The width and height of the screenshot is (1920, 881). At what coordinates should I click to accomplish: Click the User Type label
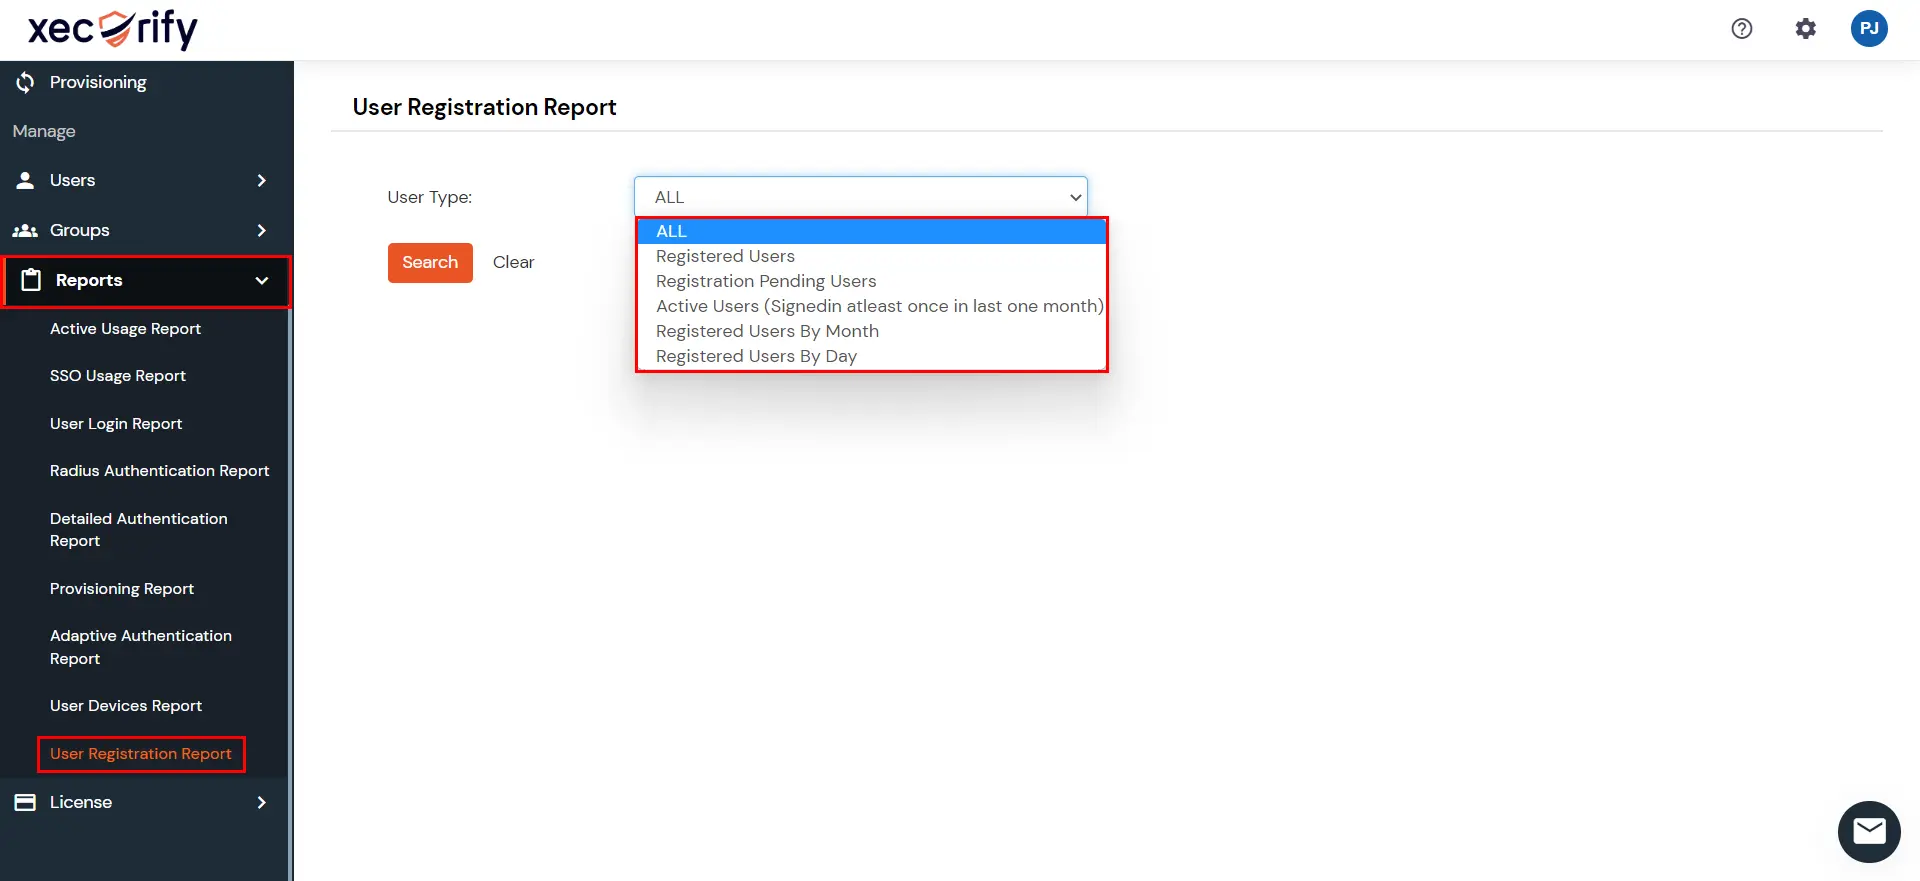pyautogui.click(x=430, y=197)
